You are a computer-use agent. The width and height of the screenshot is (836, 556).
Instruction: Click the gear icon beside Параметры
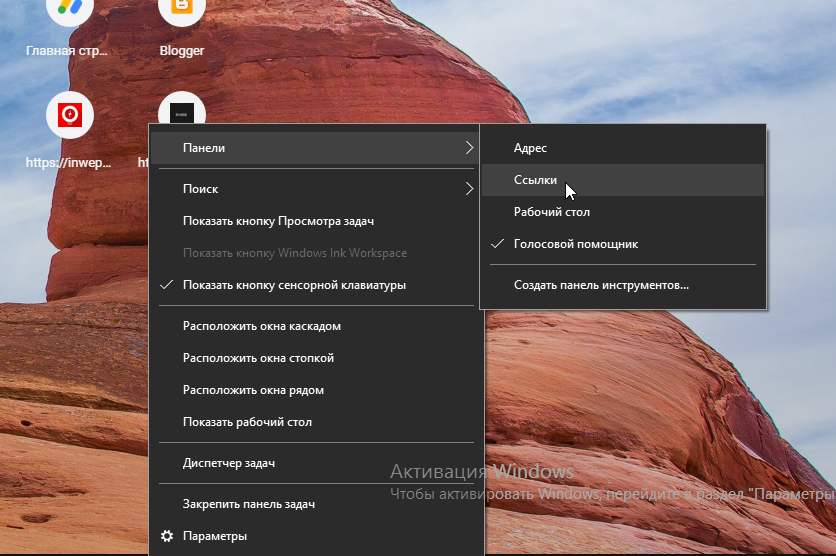coord(167,536)
